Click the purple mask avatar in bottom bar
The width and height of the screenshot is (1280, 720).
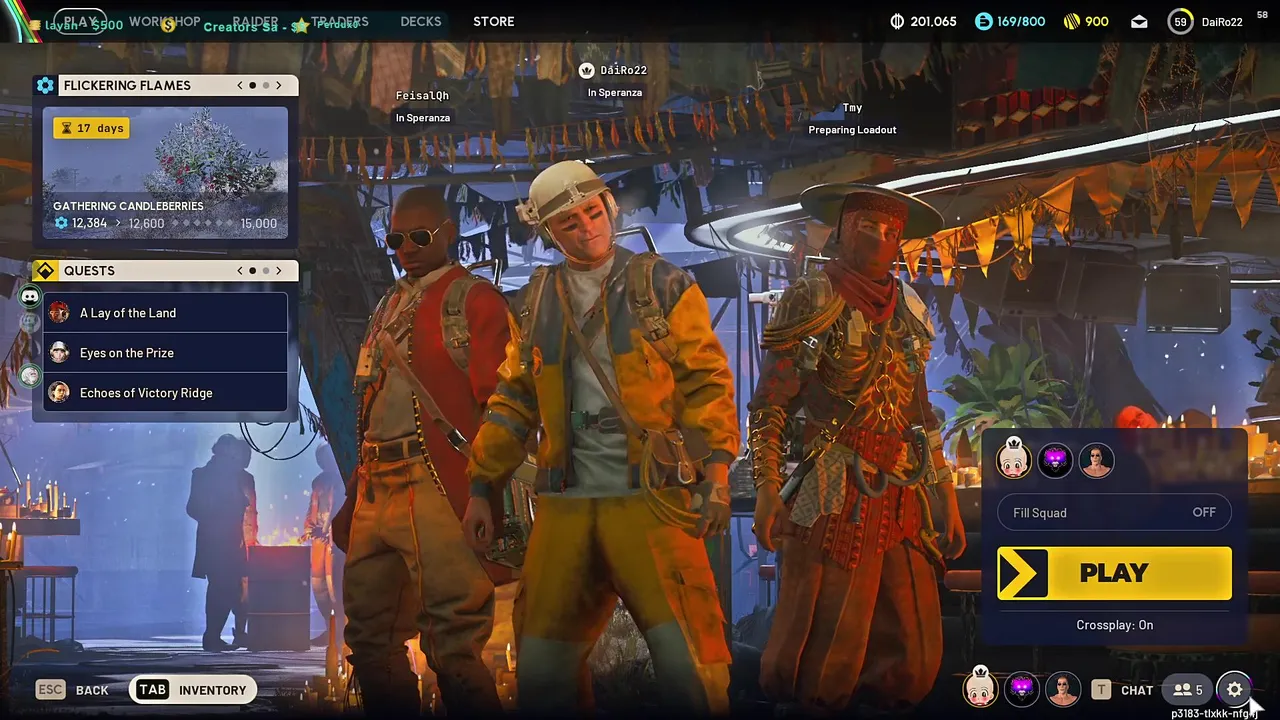[x=1021, y=688]
